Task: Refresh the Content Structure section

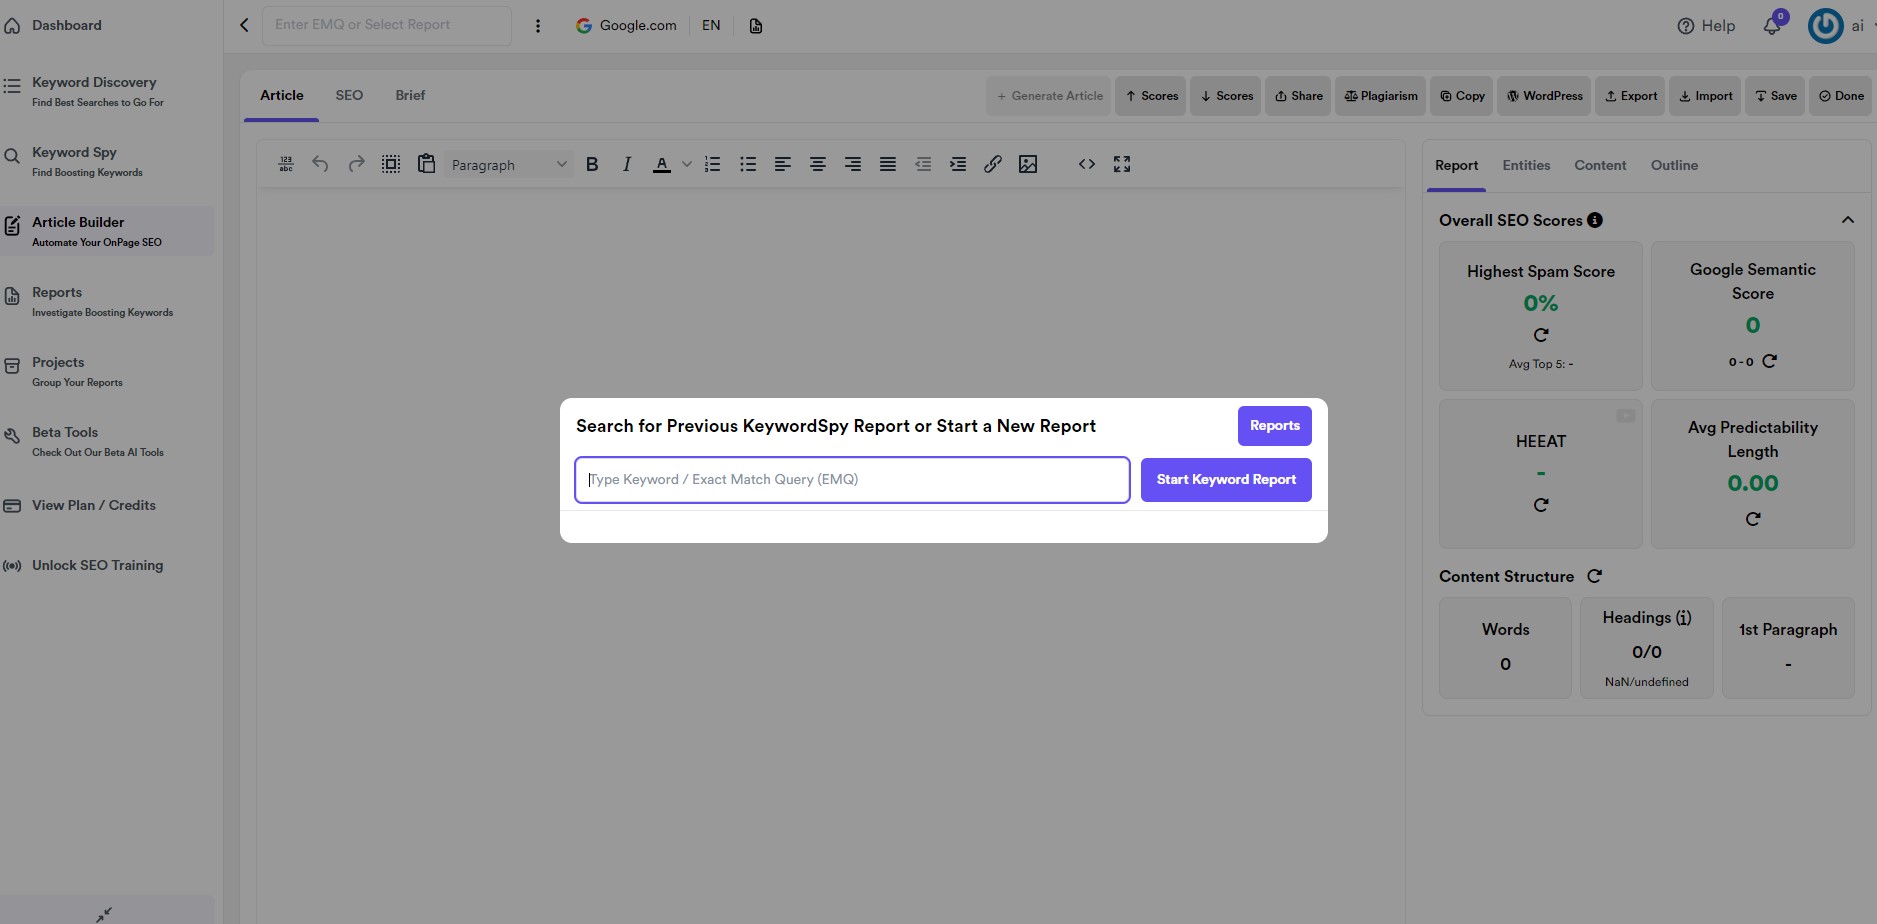Action: 1595,576
